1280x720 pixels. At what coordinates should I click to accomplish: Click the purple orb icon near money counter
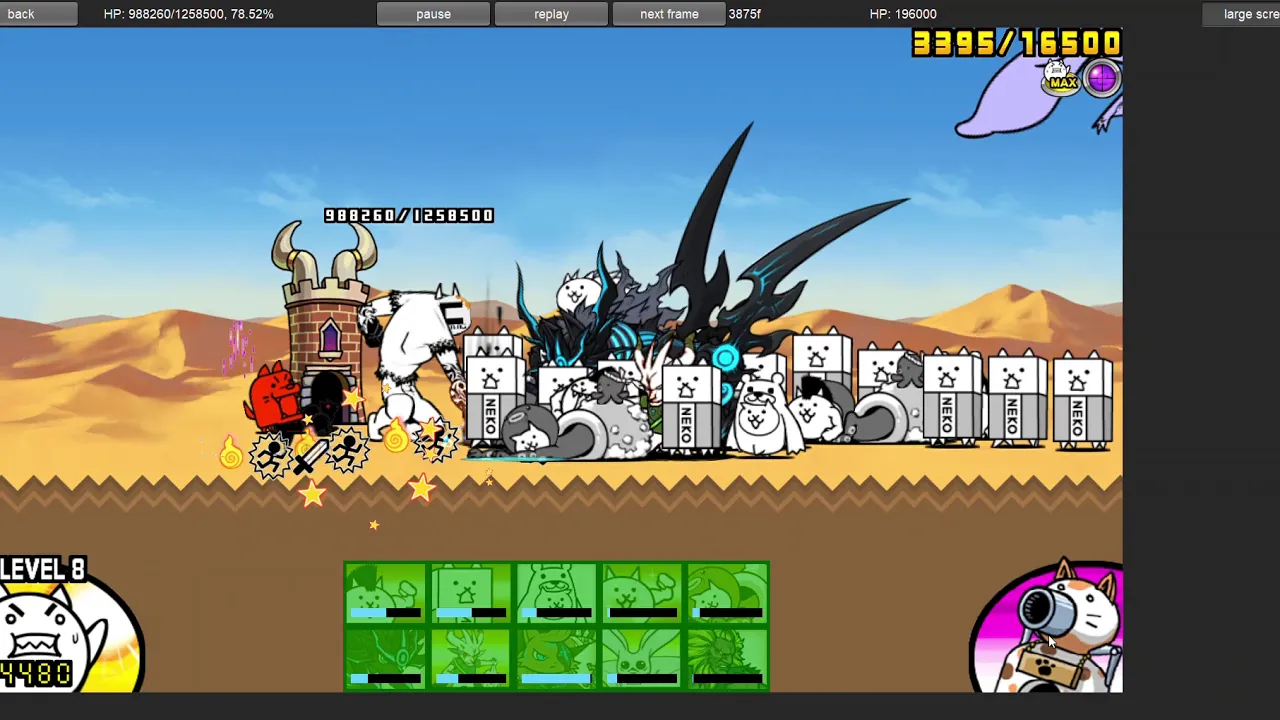click(x=1102, y=79)
